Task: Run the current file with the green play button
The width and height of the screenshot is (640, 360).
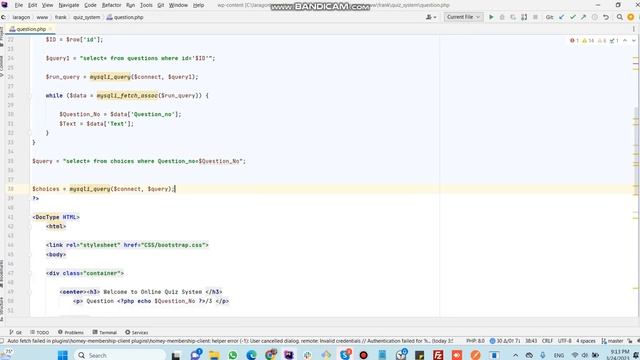Action: click(491, 17)
